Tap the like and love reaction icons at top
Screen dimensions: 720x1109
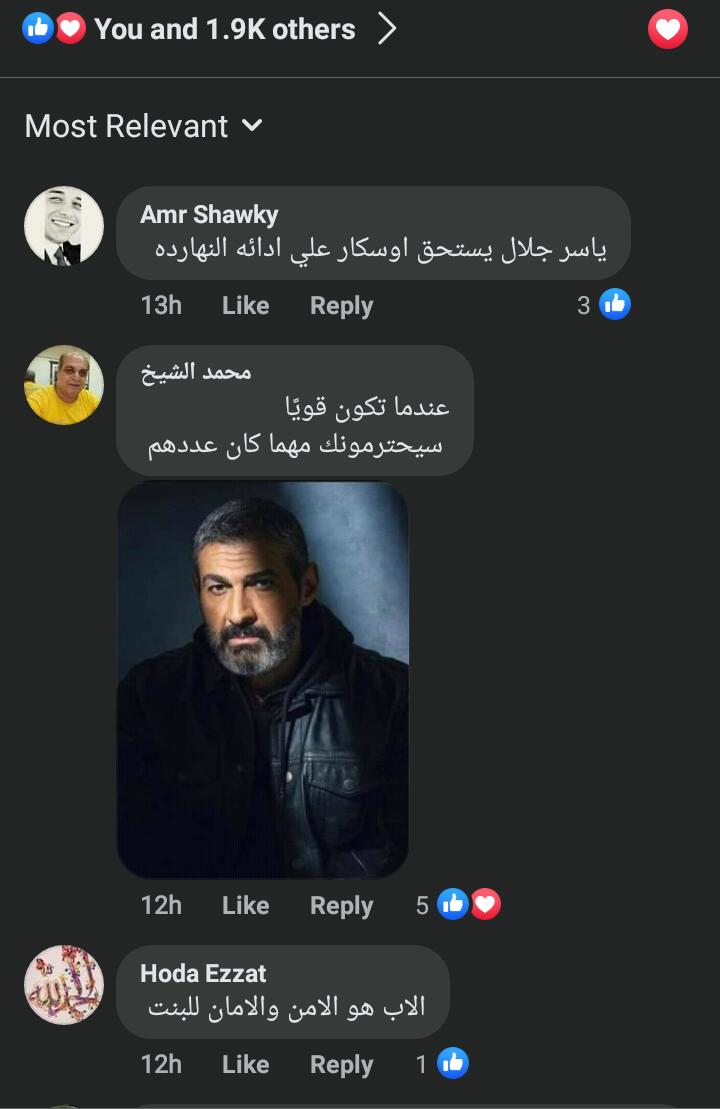[x=54, y=29]
